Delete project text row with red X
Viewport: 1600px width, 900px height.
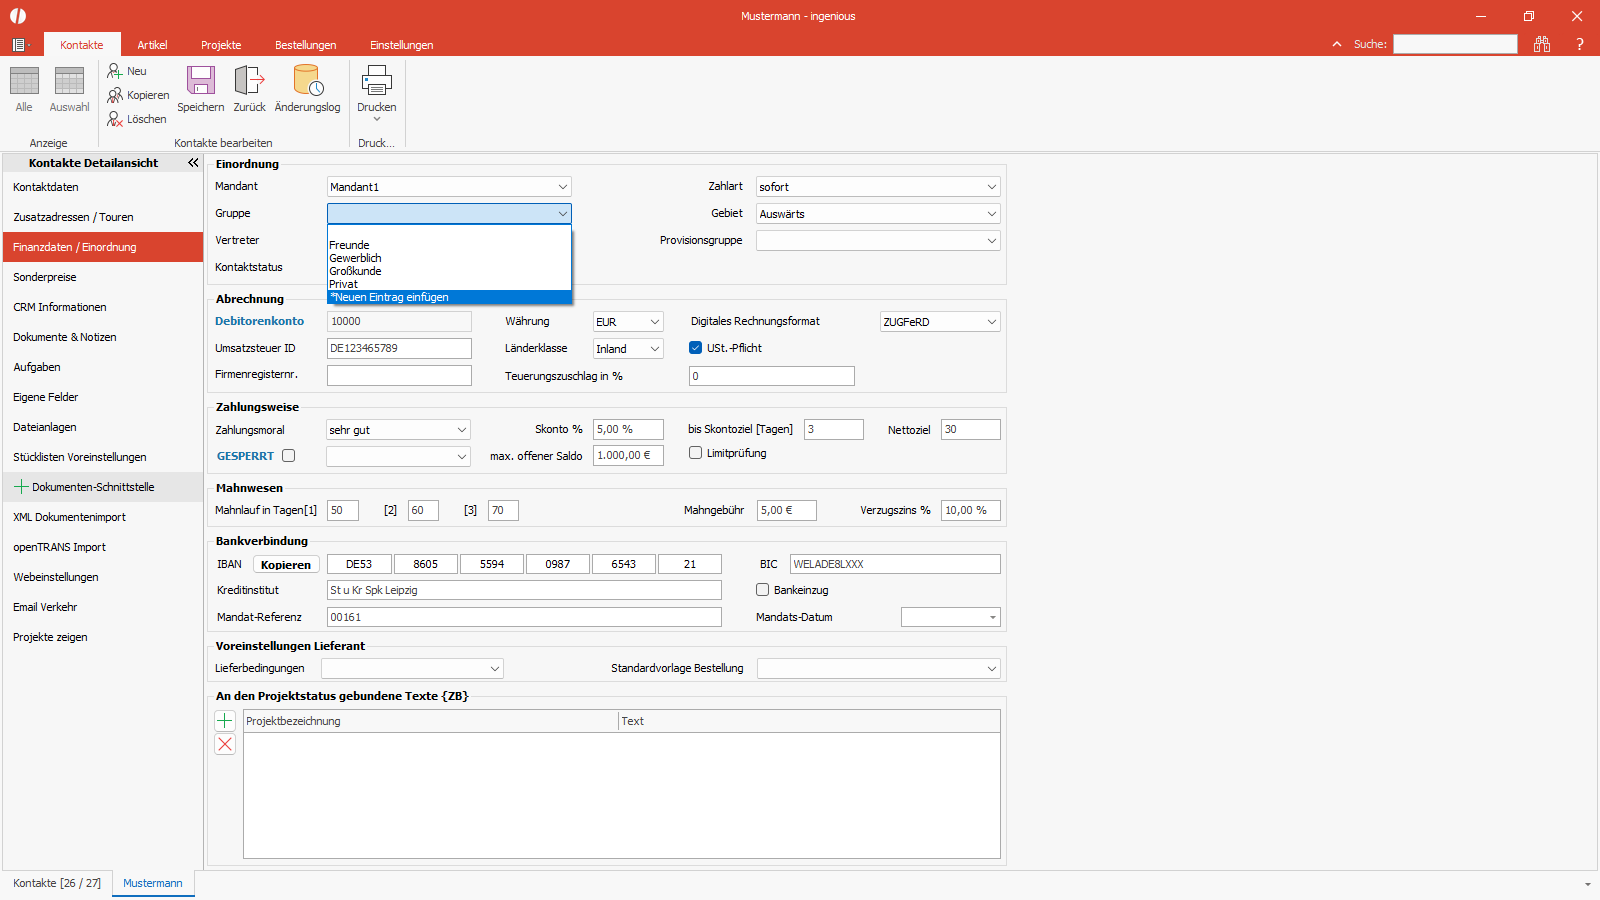coord(225,744)
